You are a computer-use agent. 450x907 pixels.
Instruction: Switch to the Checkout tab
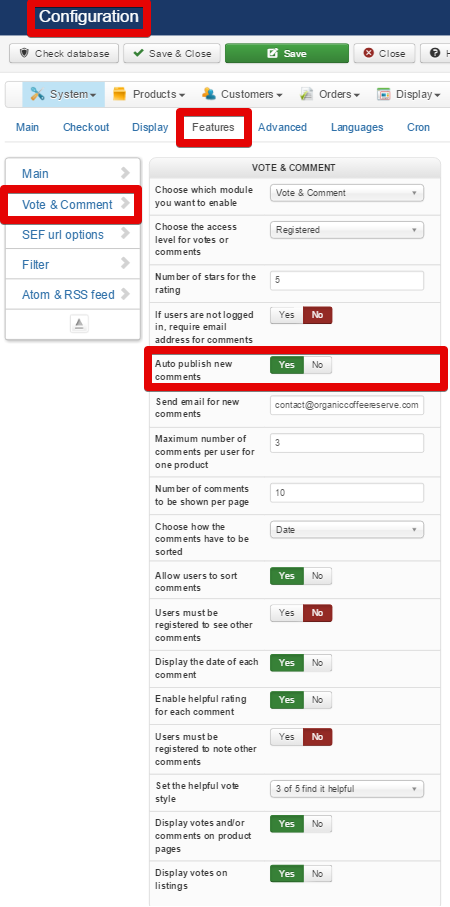pyautogui.click(x=86, y=127)
